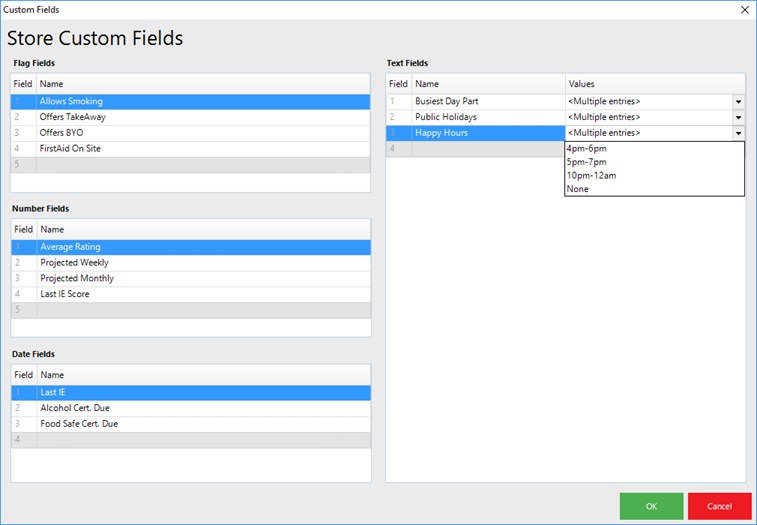Viewport: 757px width, 525px height.
Task: Choose the 4pm-6pm option in list
Action: click(586, 148)
